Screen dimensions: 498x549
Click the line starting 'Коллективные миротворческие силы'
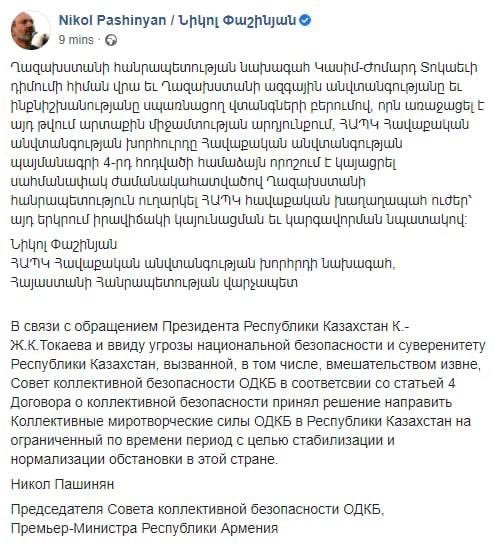click(x=241, y=421)
